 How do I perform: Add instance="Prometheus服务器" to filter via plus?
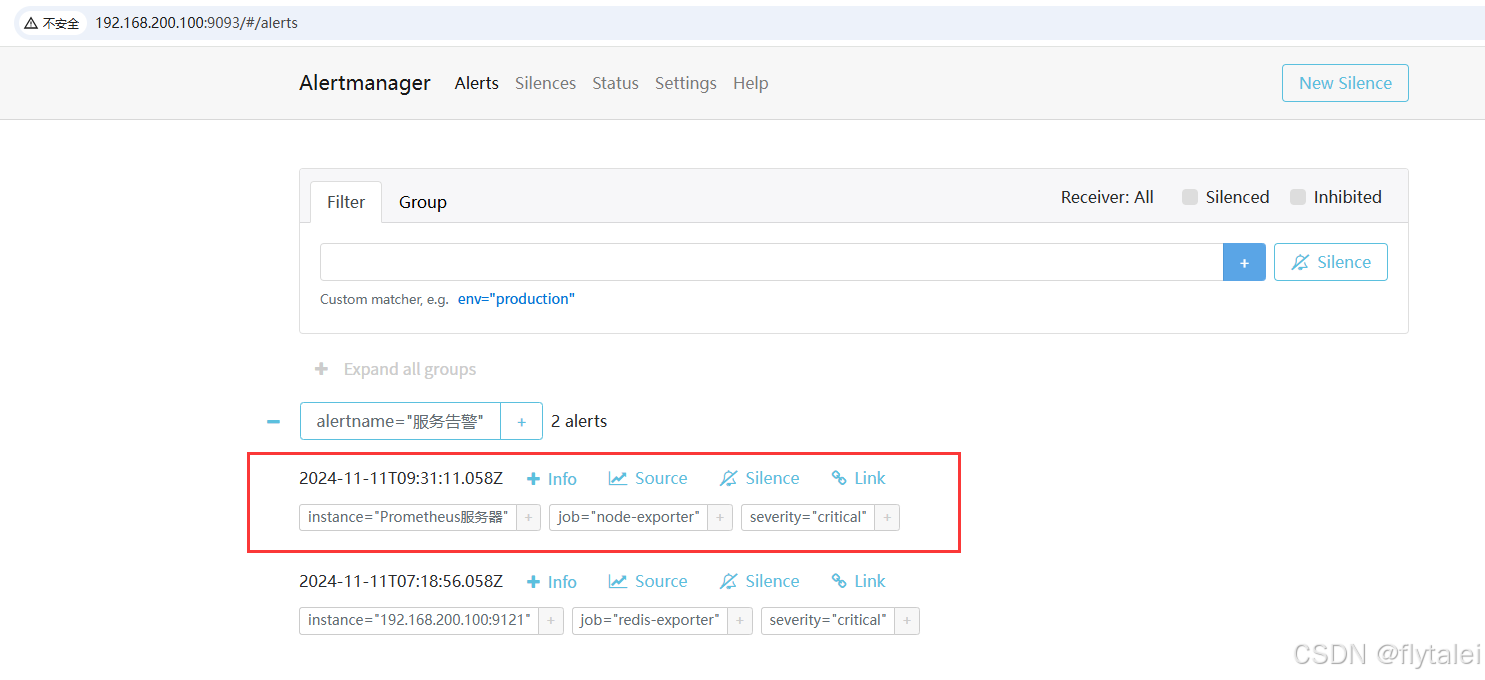pos(528,517)
